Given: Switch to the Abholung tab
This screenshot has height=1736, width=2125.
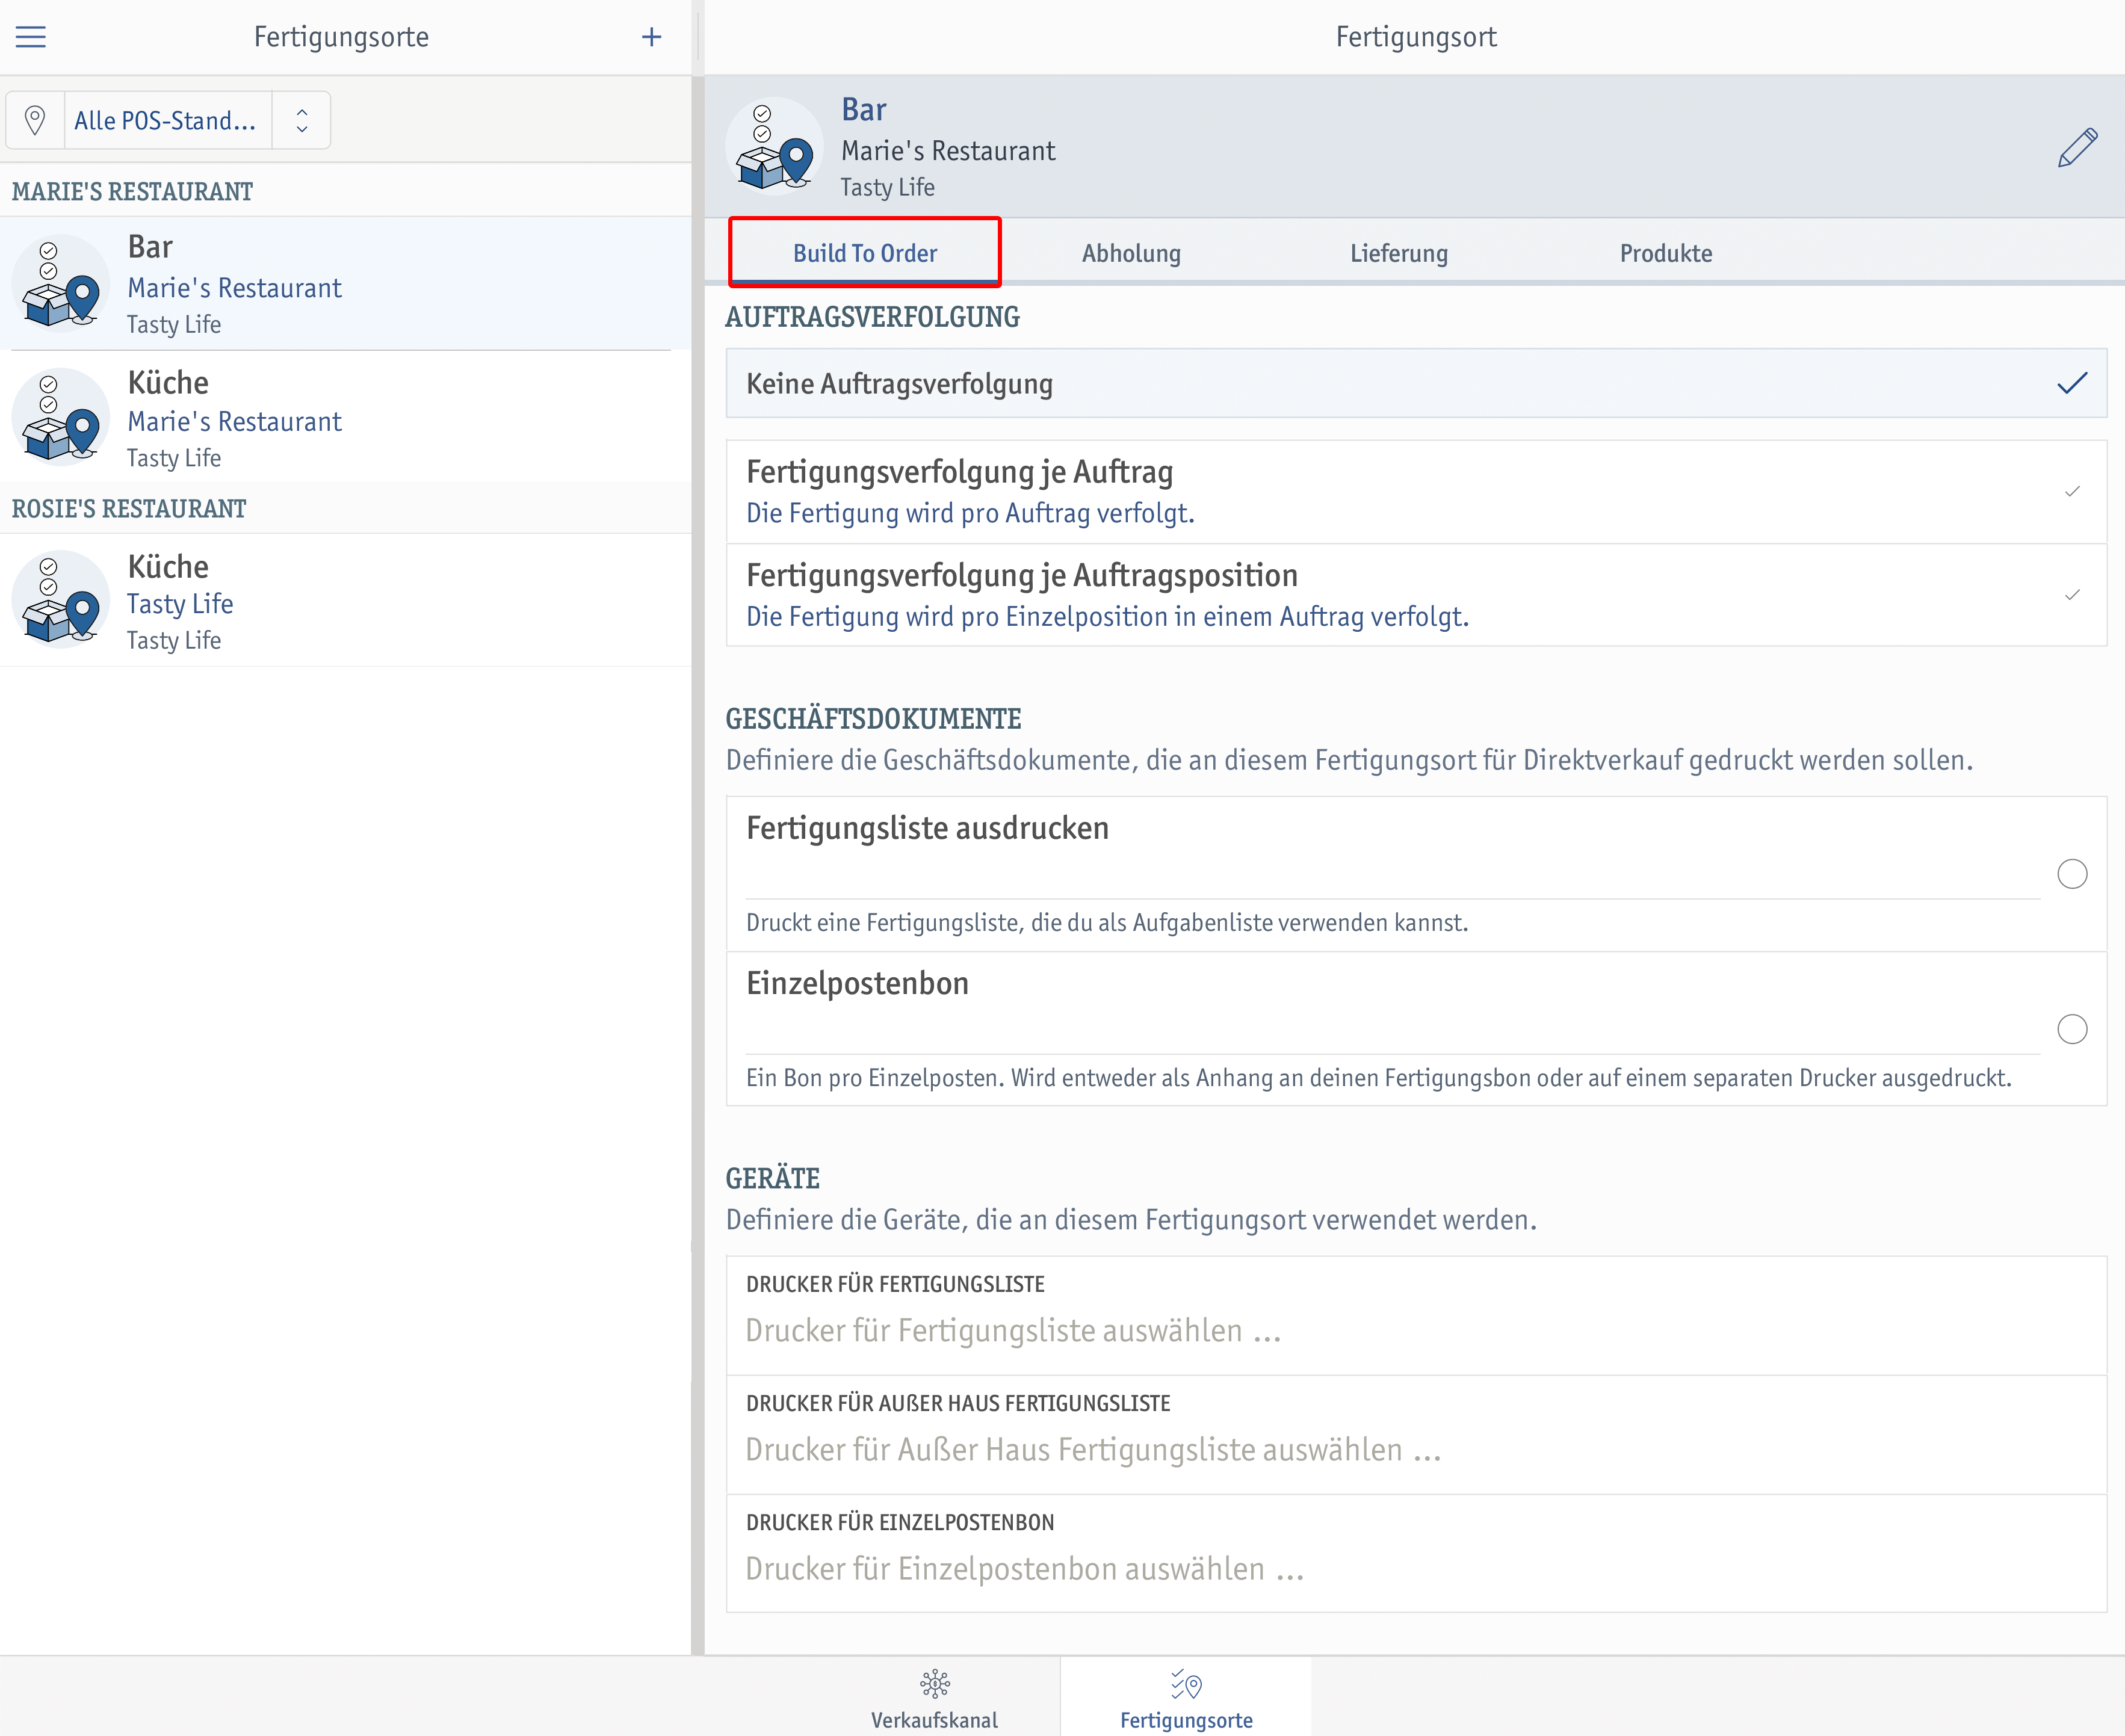Looking at the screenshot, I should (x=1131, y=253).
